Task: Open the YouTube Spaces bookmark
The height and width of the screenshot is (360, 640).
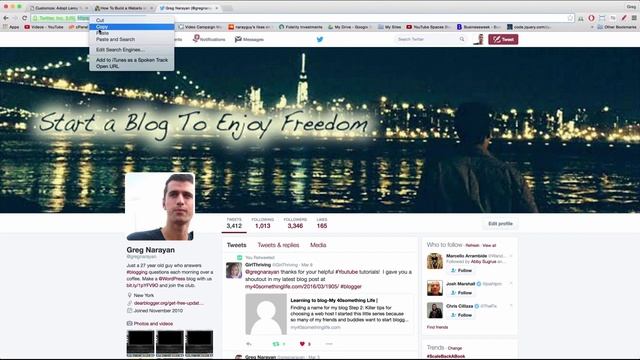Action: [x=429, y=27]
